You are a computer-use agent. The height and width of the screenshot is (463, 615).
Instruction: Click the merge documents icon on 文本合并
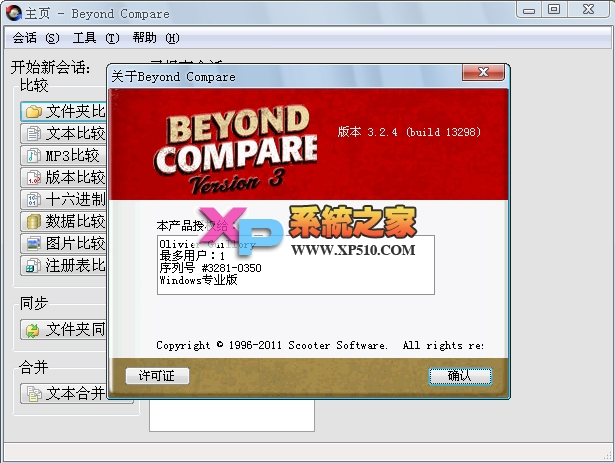tap(34, 394)
